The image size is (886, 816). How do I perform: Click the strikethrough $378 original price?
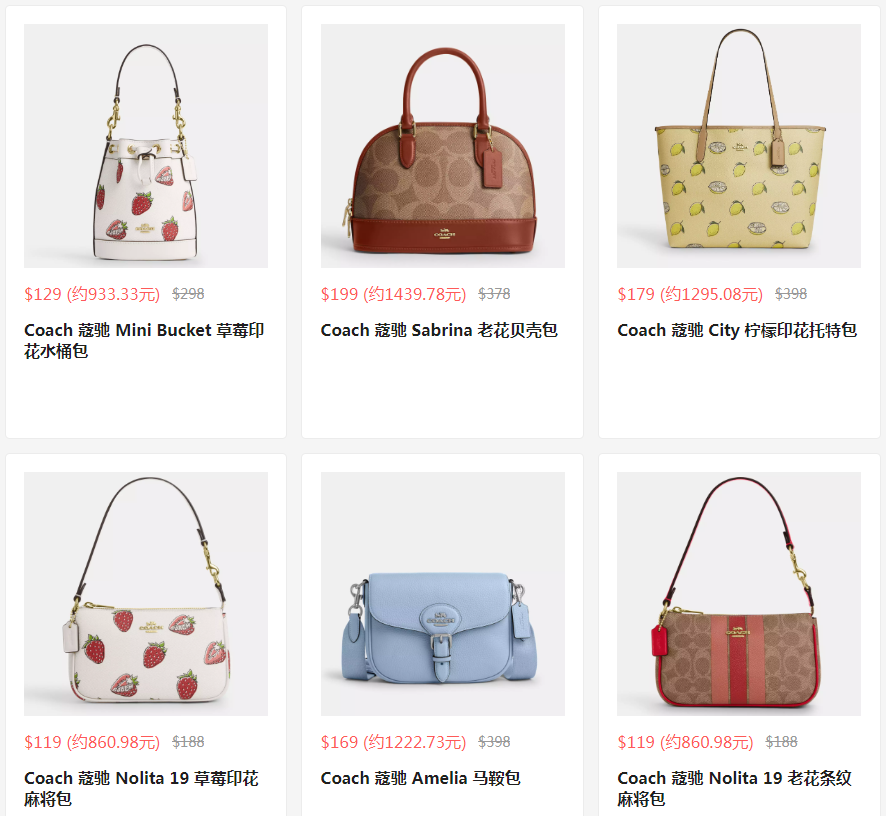point(494,294)
